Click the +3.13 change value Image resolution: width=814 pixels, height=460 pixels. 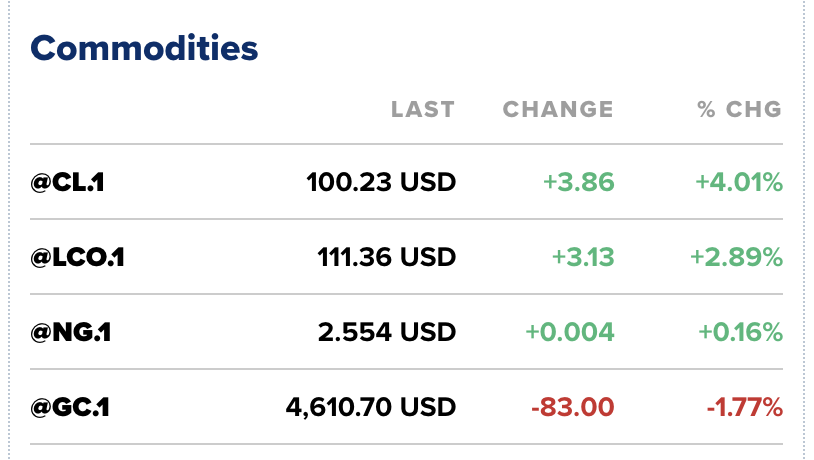click(583, 257)
